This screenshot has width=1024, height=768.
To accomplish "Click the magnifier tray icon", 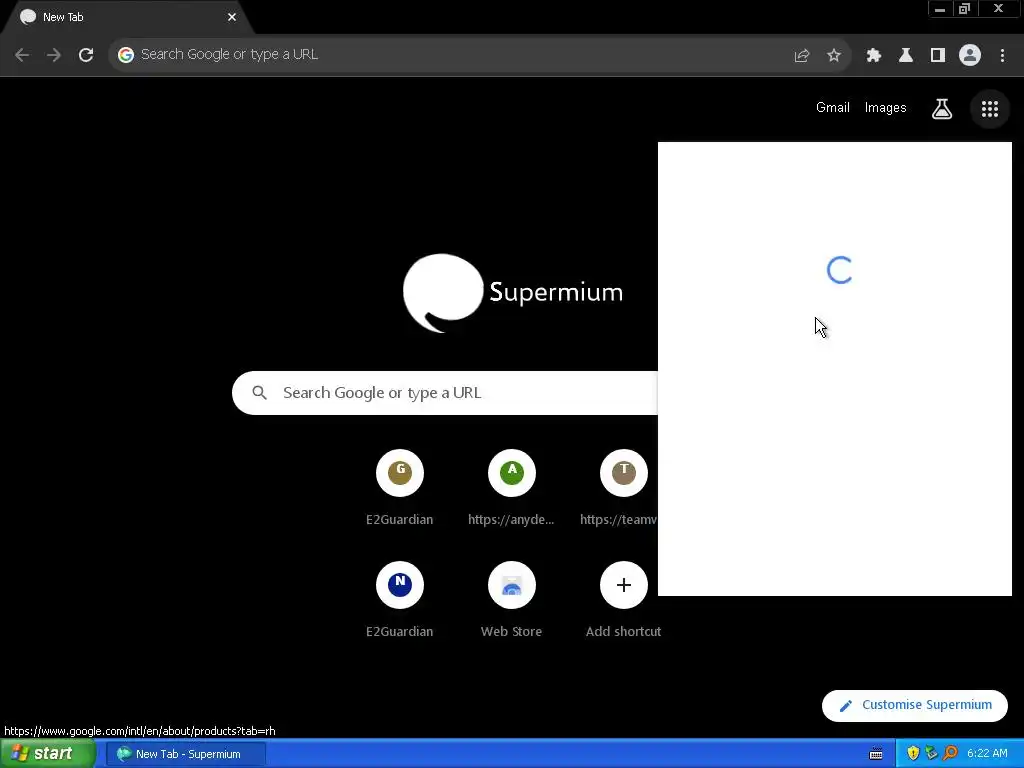I will (x=950, y=754).
